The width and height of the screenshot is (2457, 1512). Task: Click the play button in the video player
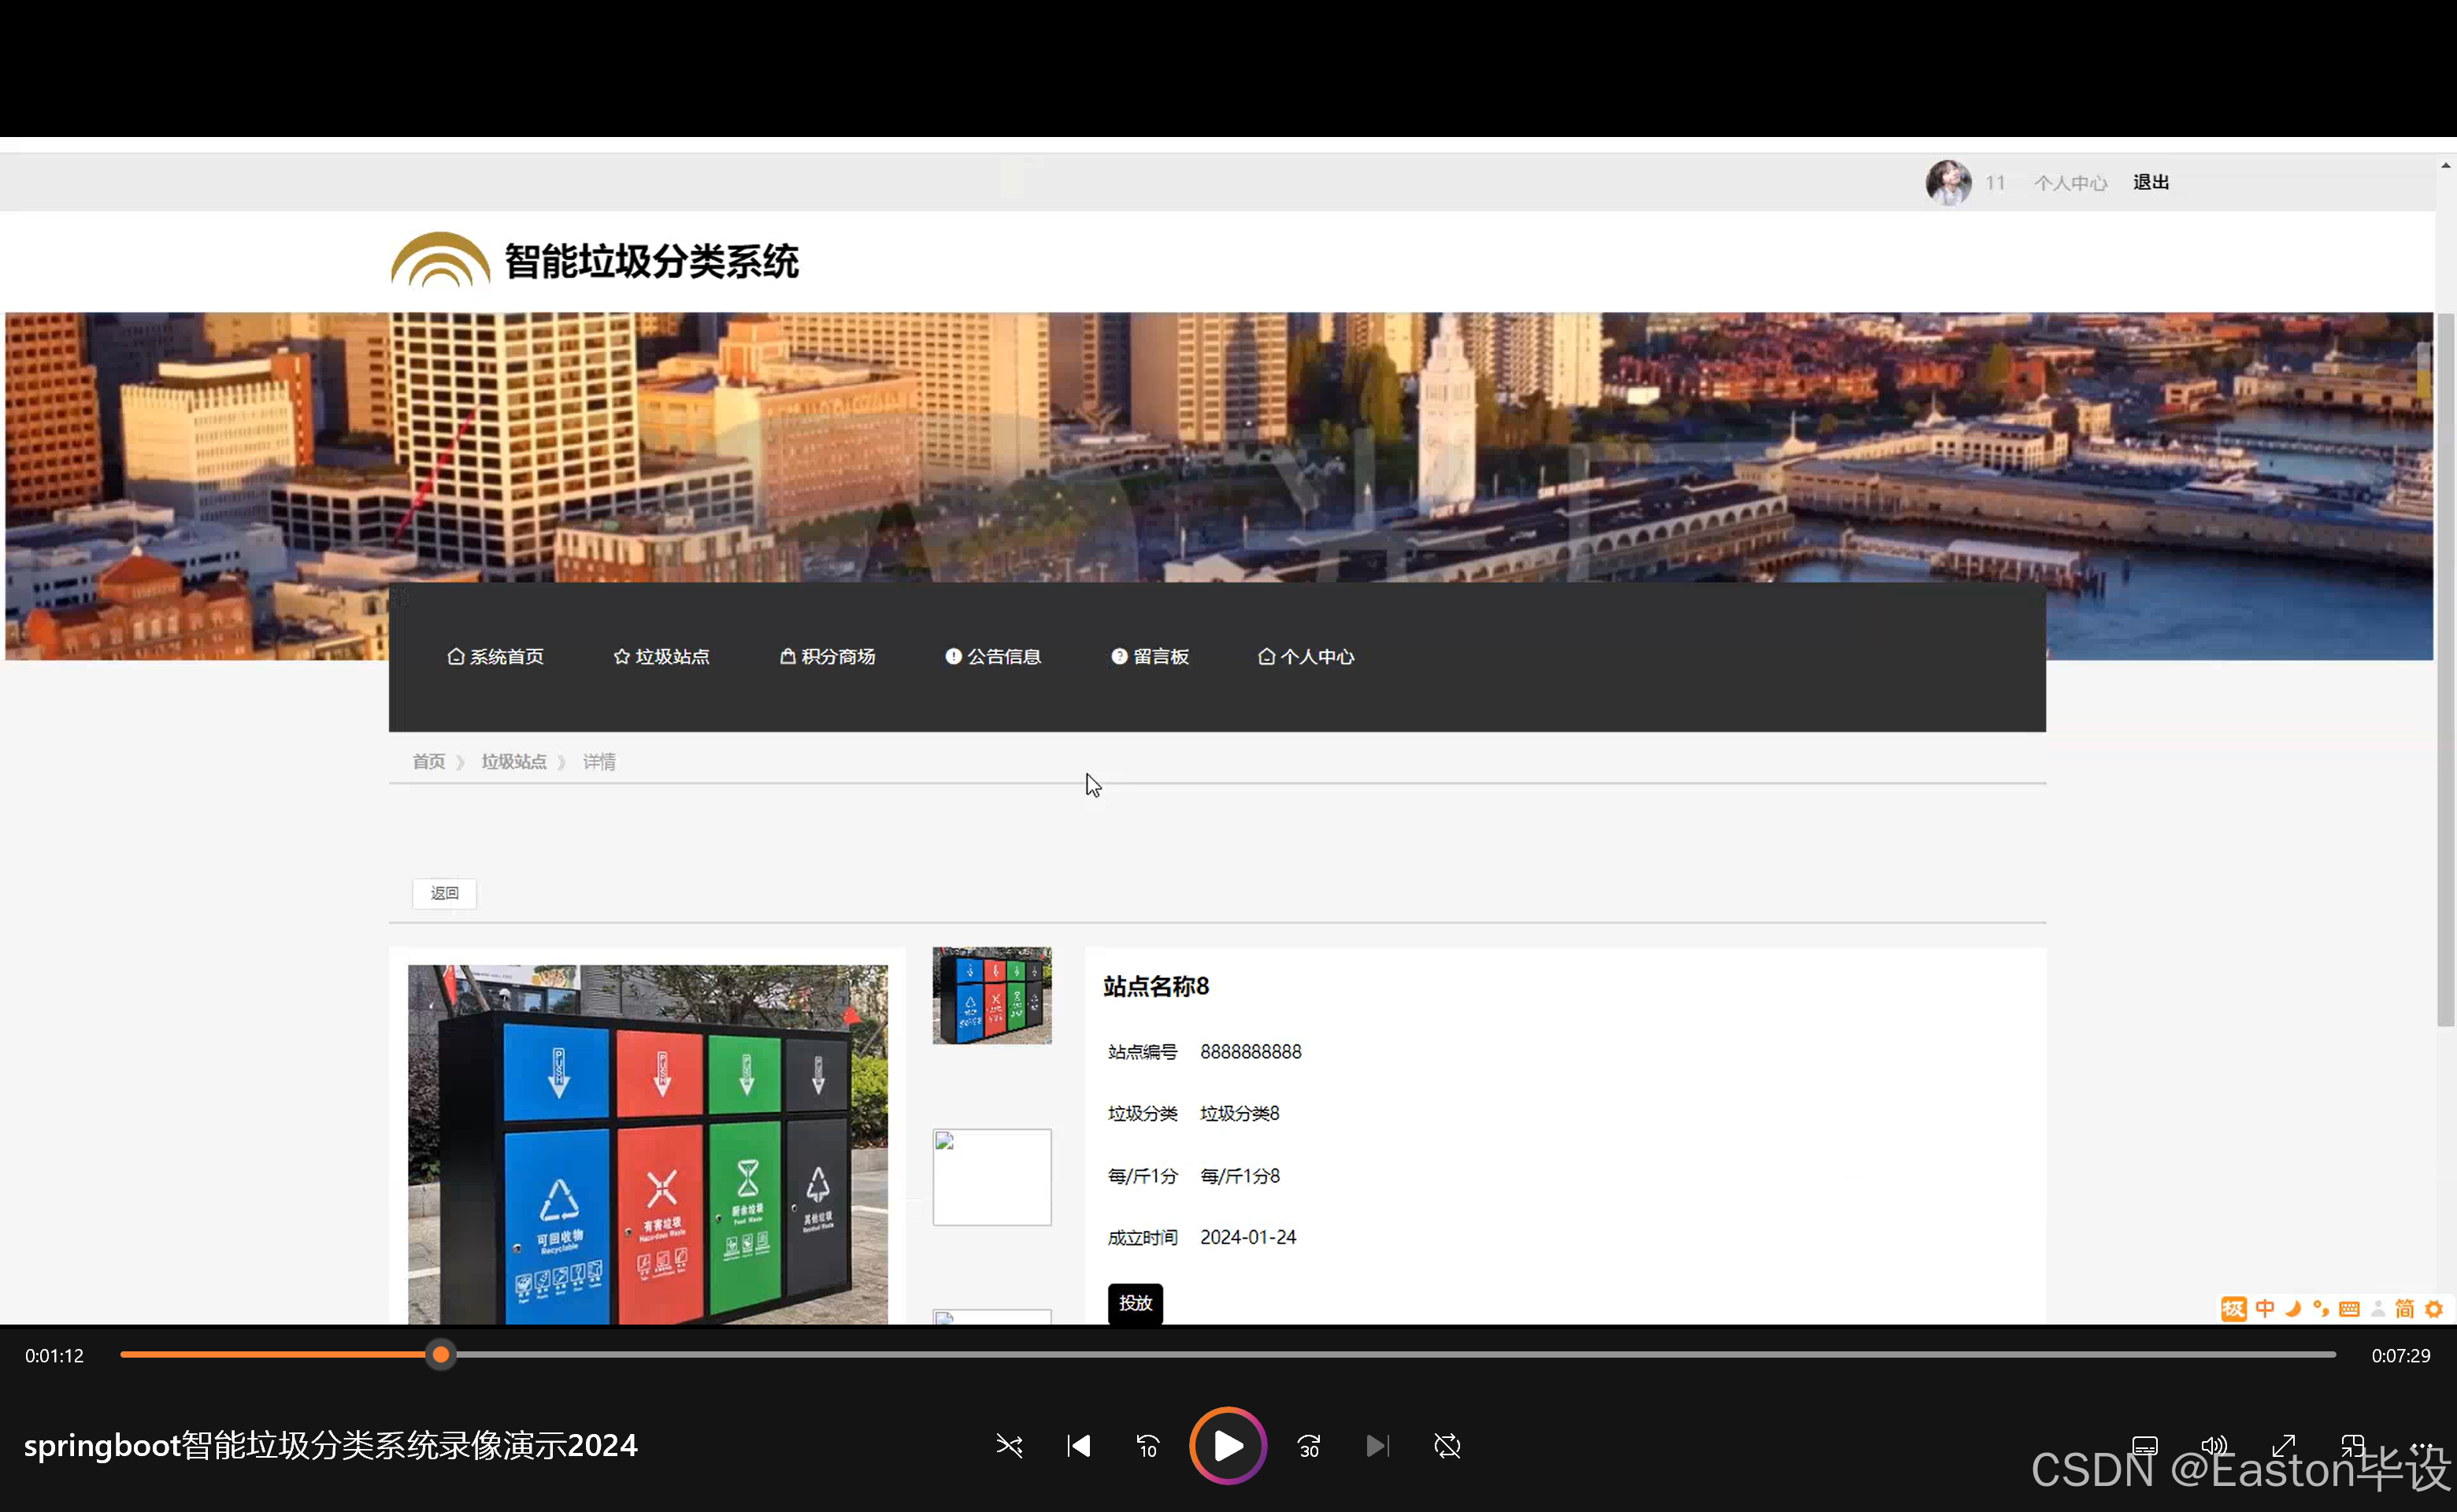click(1228, 1446)
